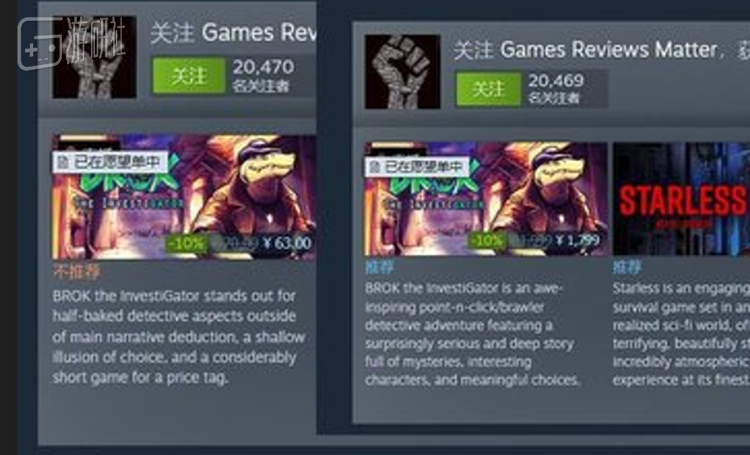Click the review text beginning 'BROK the InvestiGator stands out'

tap(179, 337)
